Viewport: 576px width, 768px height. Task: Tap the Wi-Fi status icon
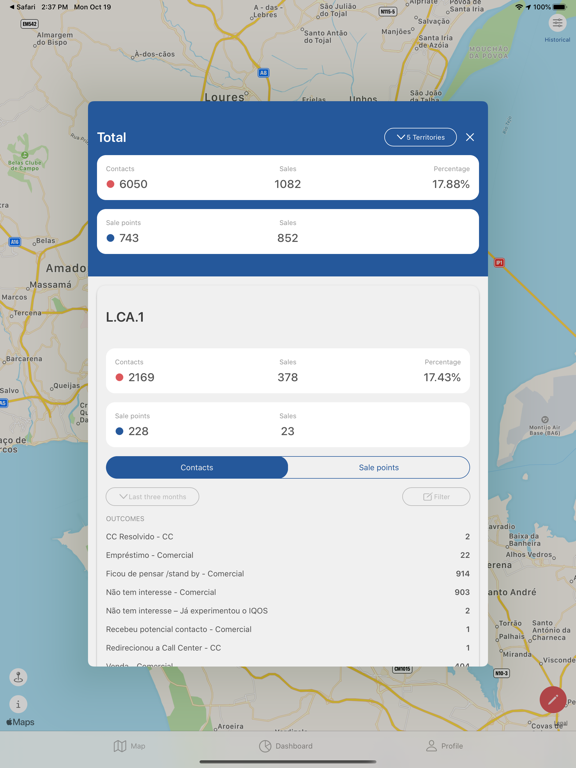[x=519, y=7]
